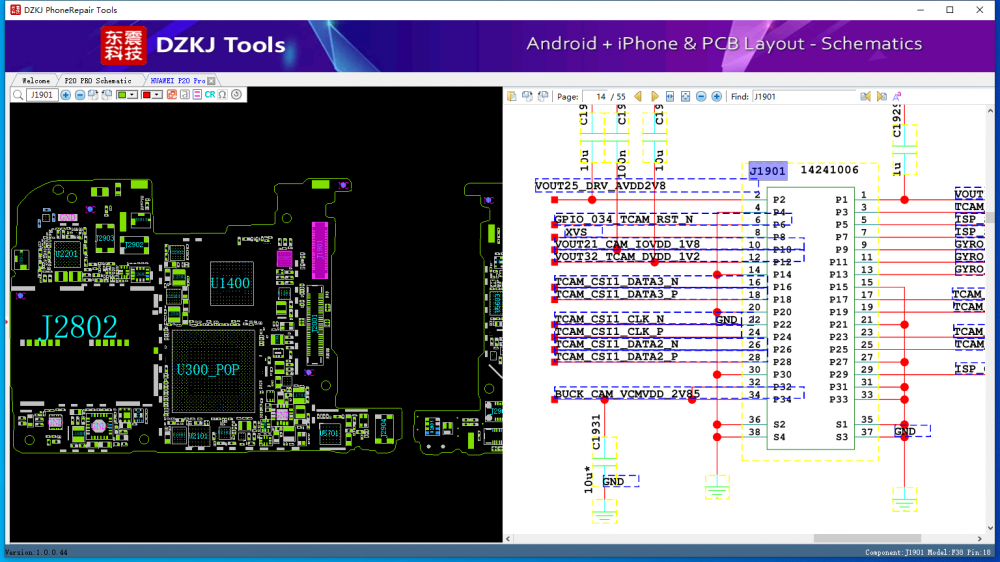Click the zoom in icon in PCB toolbar

[x=65, y=95]
